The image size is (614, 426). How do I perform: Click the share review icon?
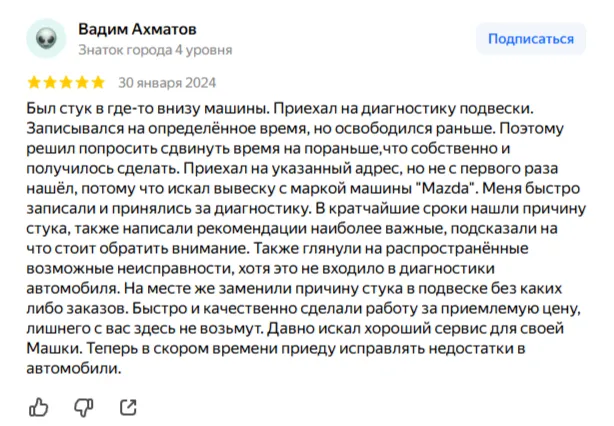pyautogui.click(x=128, y=406)
